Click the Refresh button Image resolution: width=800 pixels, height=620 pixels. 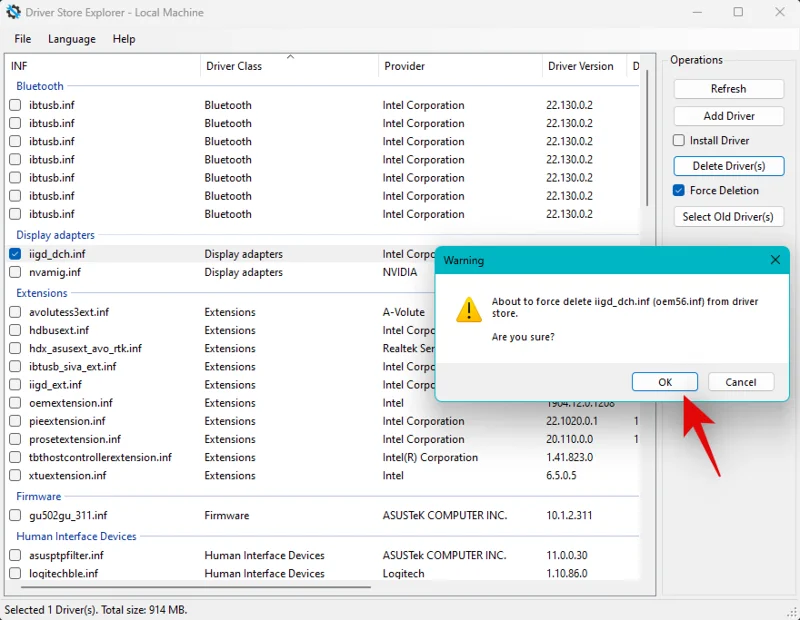pos(728,88)
